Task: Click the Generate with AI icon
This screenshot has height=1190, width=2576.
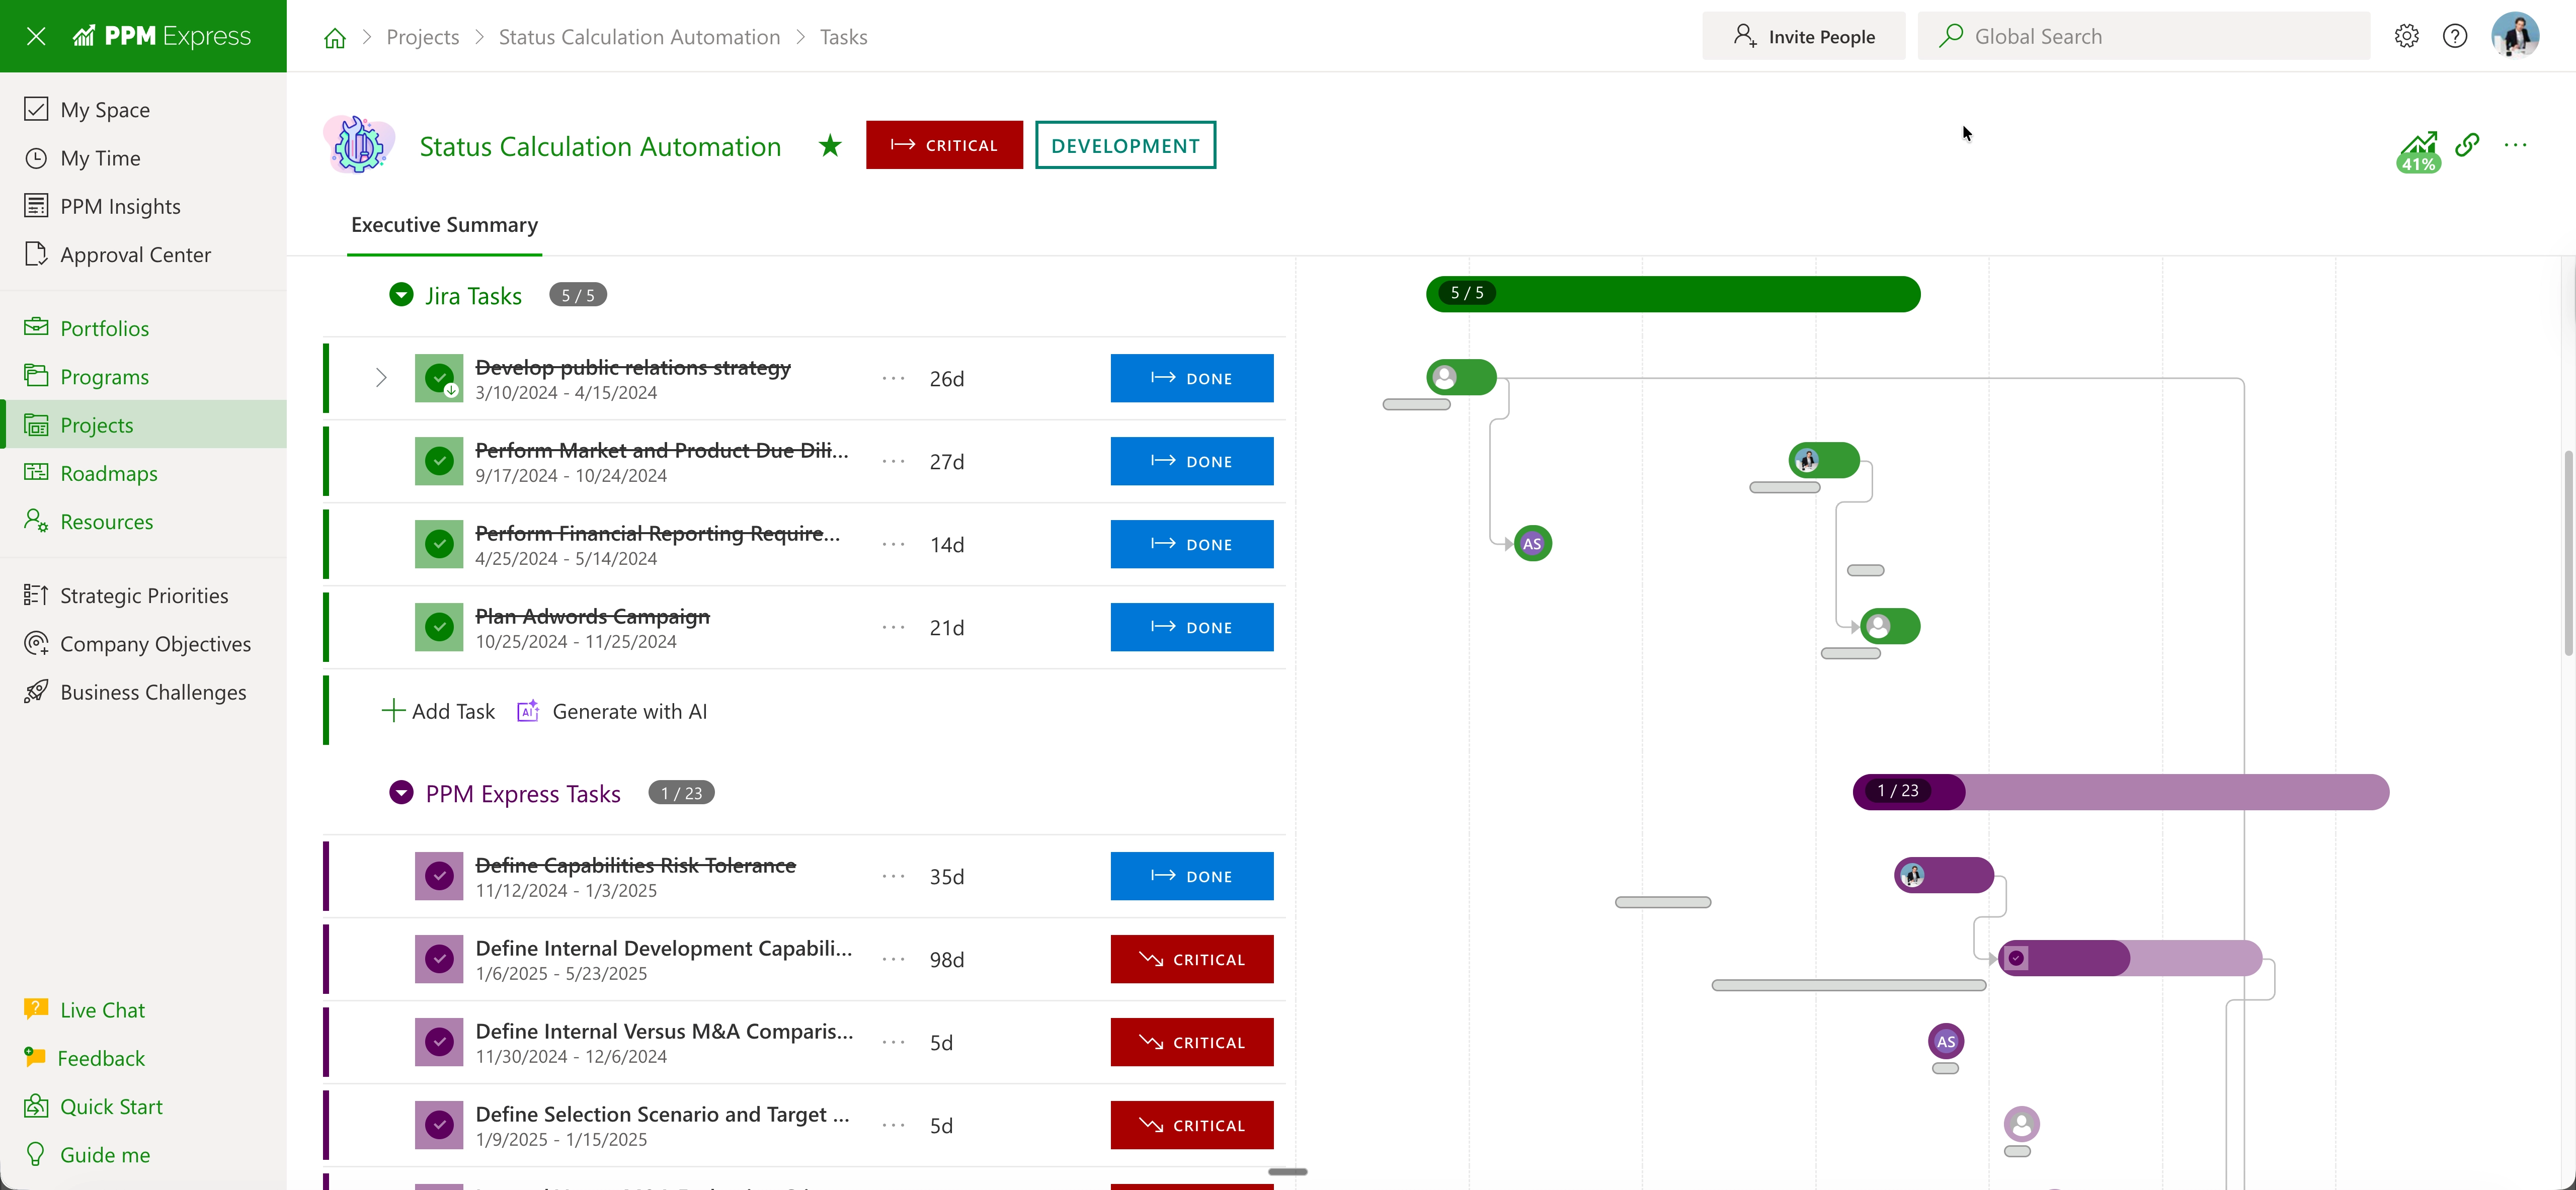Action: 528,711
